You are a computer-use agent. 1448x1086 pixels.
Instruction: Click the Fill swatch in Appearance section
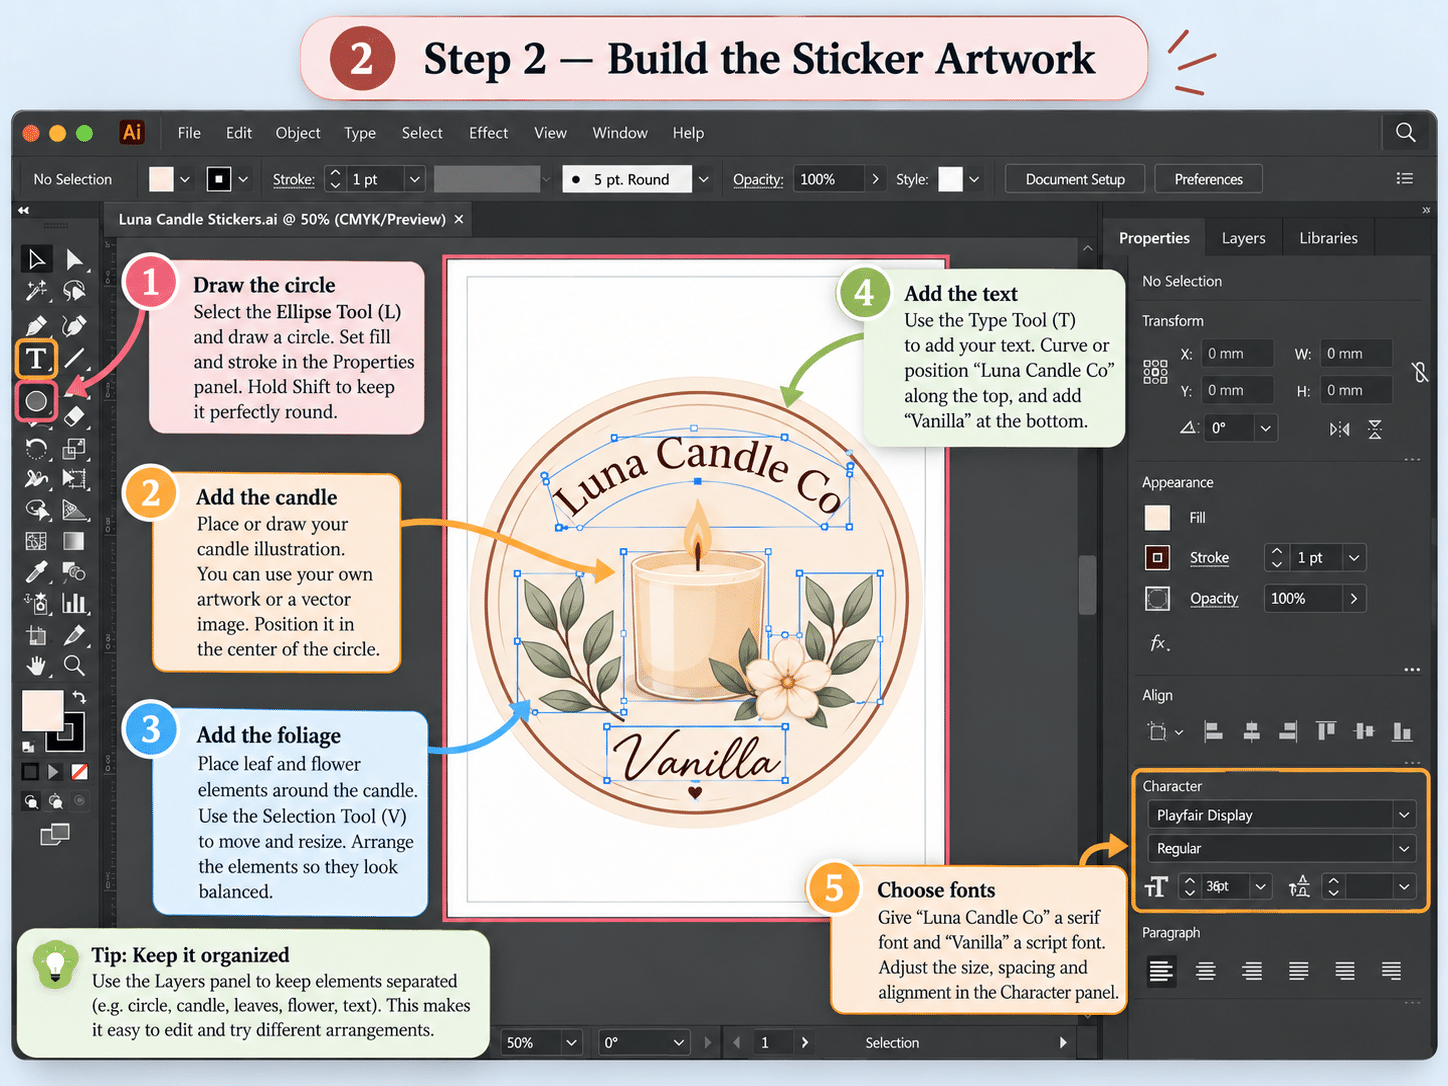pos(1157,518)
